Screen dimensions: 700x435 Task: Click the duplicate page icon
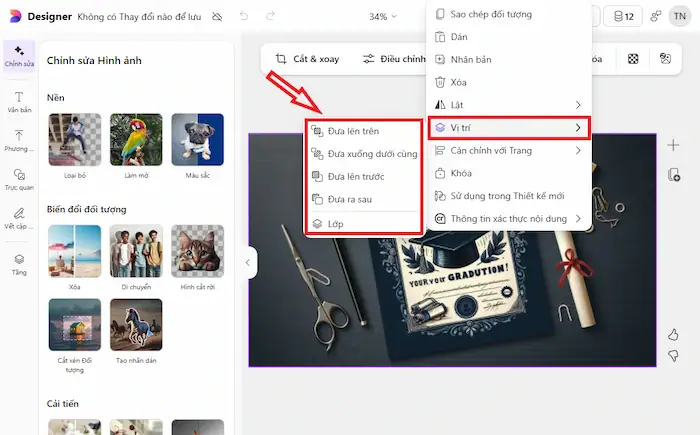click(673, 175)
